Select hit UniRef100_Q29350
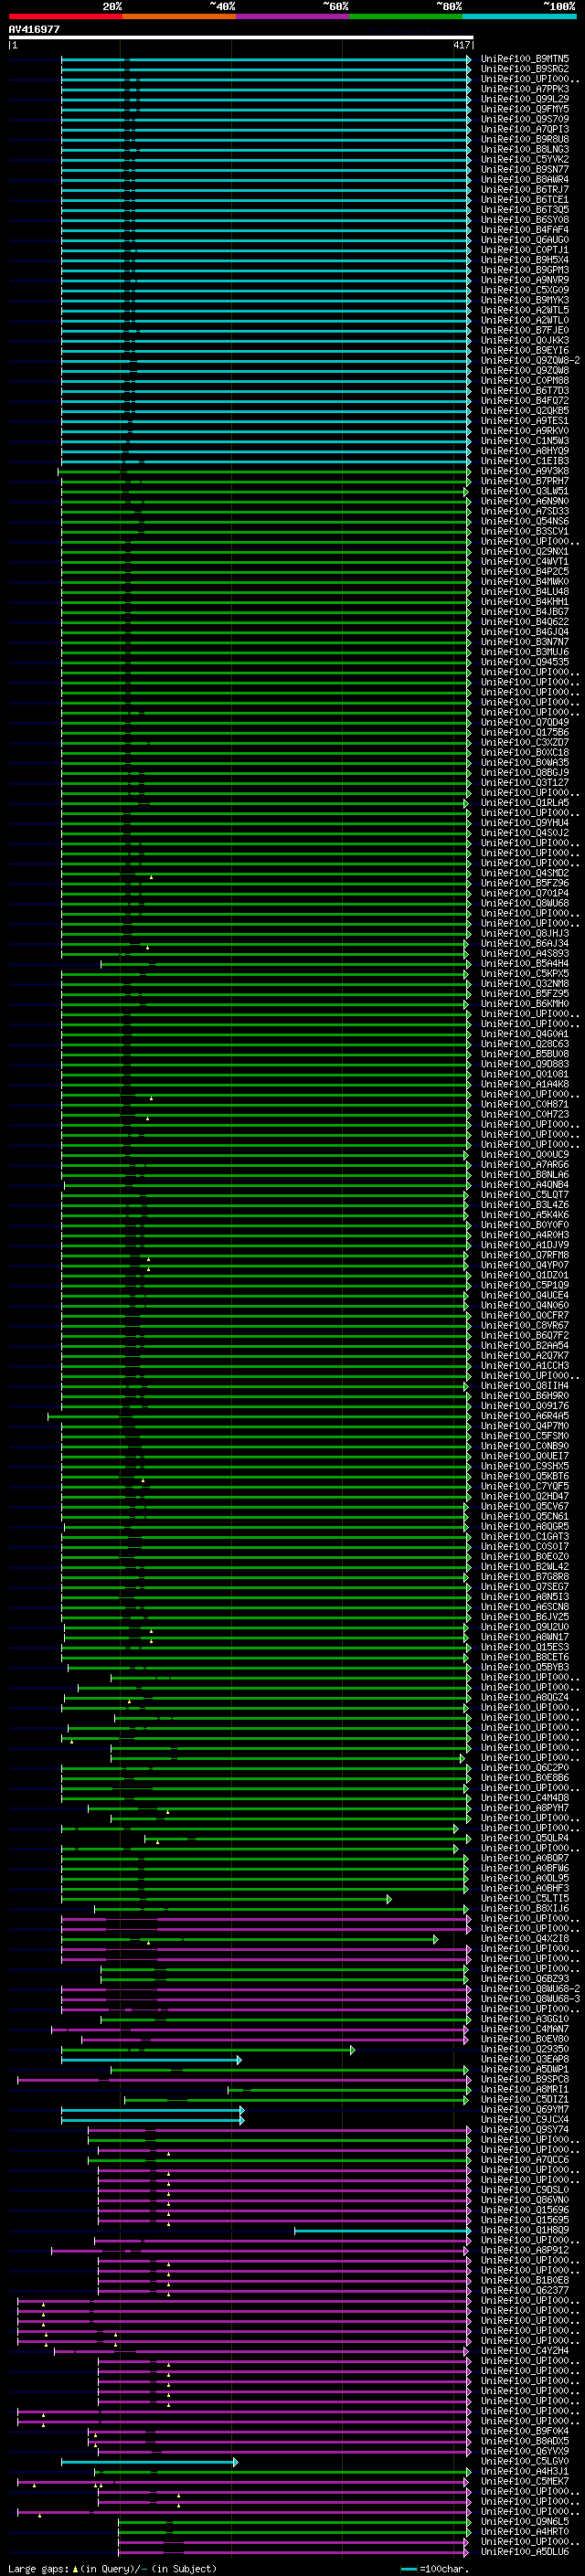The height and width of the screenshot is (2576, 585). tap(525, 2050)
